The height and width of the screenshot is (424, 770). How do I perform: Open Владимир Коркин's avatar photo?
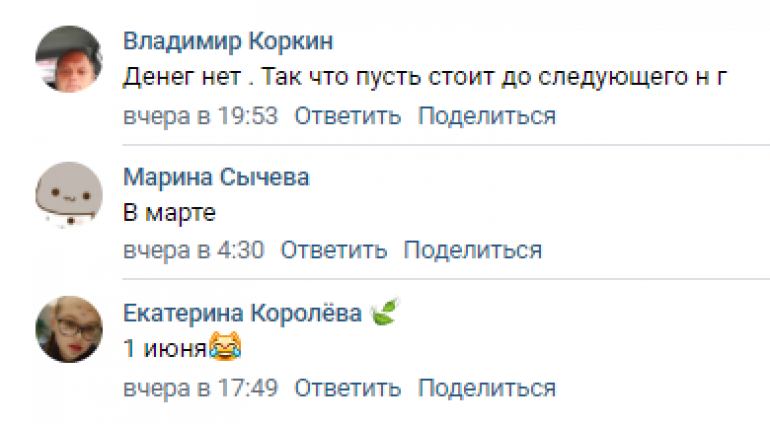tap(68, 60)
